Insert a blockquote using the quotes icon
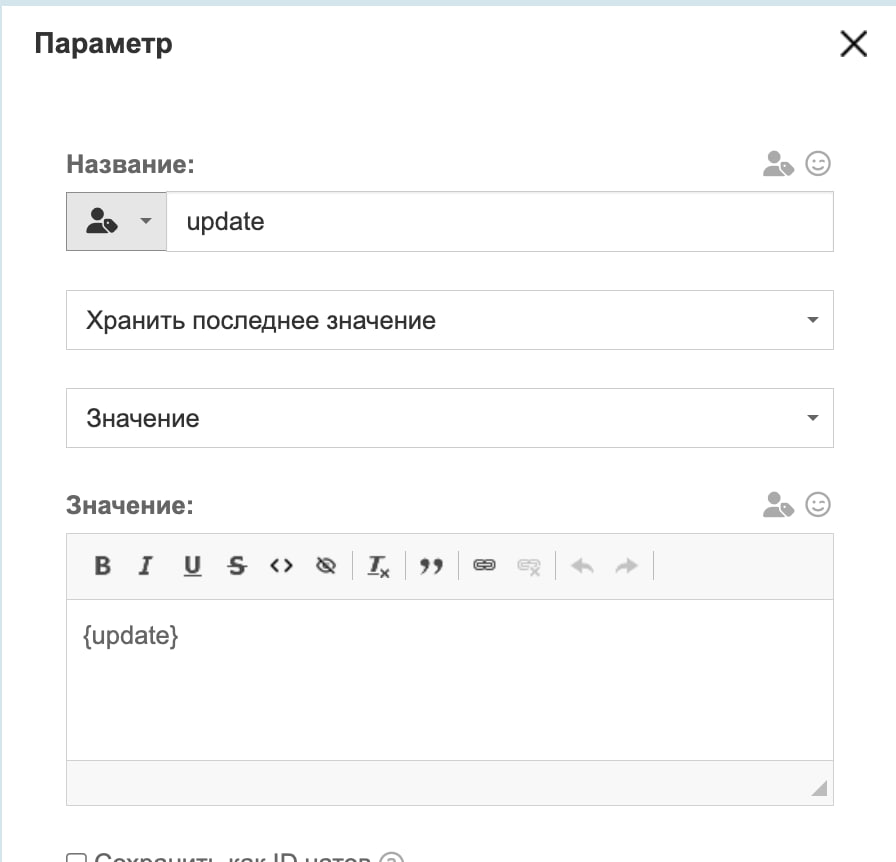Viewport: 896px width, 862px height. point(431,566)
